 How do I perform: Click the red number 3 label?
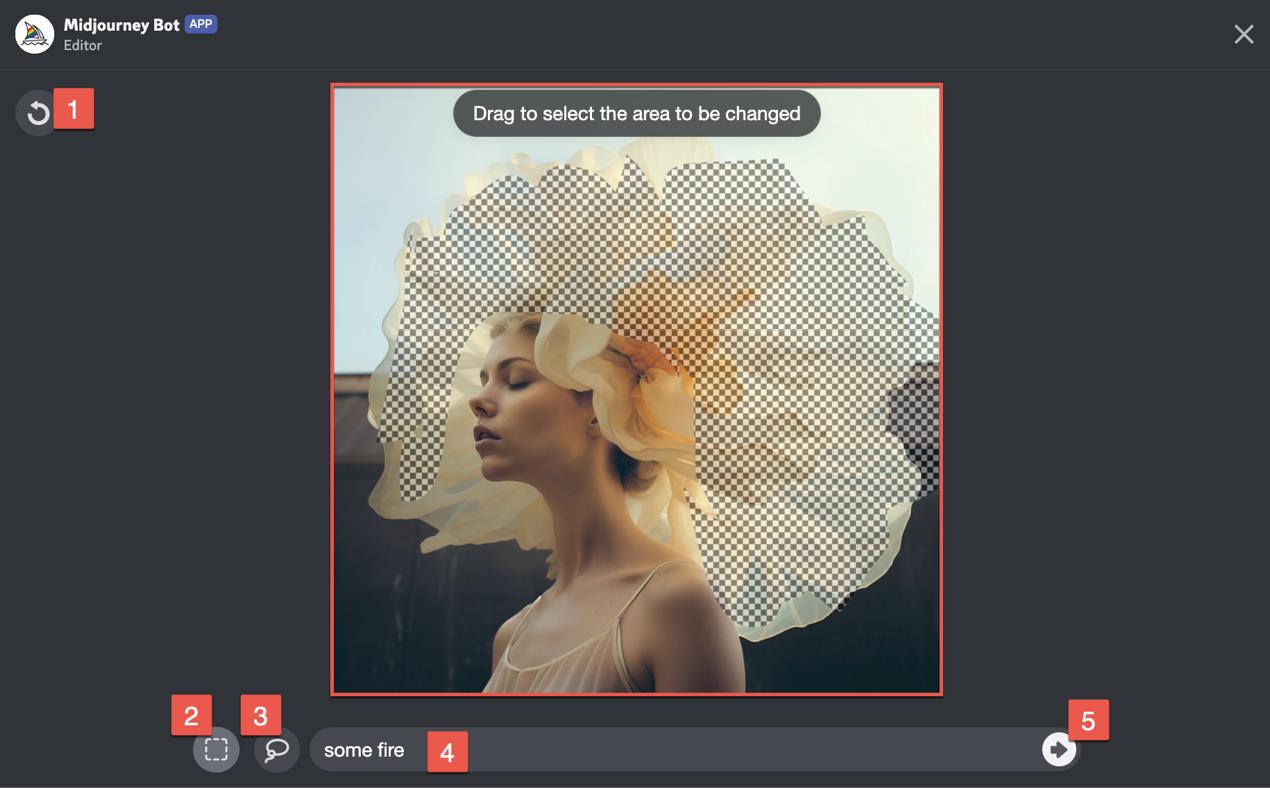point(260,716)
